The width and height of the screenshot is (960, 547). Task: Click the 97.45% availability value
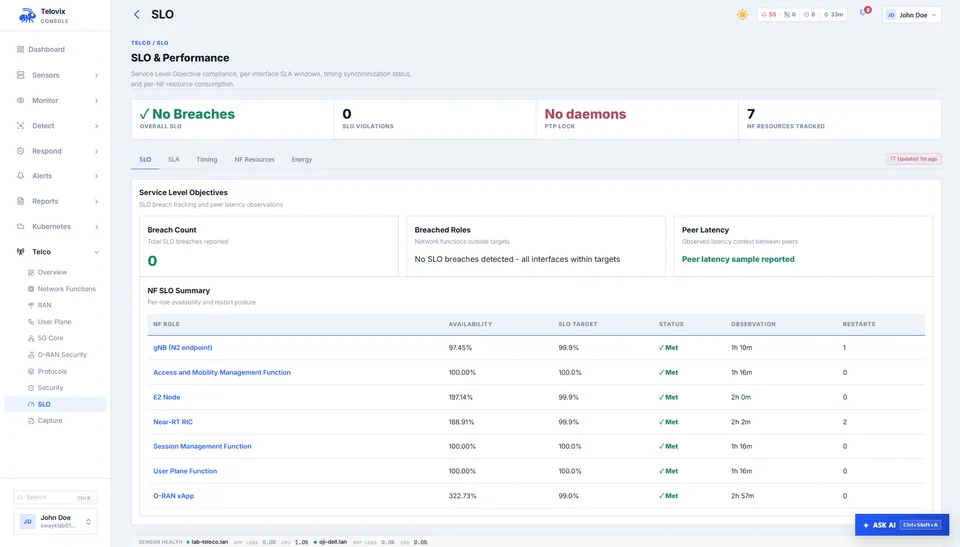(460, 347)
